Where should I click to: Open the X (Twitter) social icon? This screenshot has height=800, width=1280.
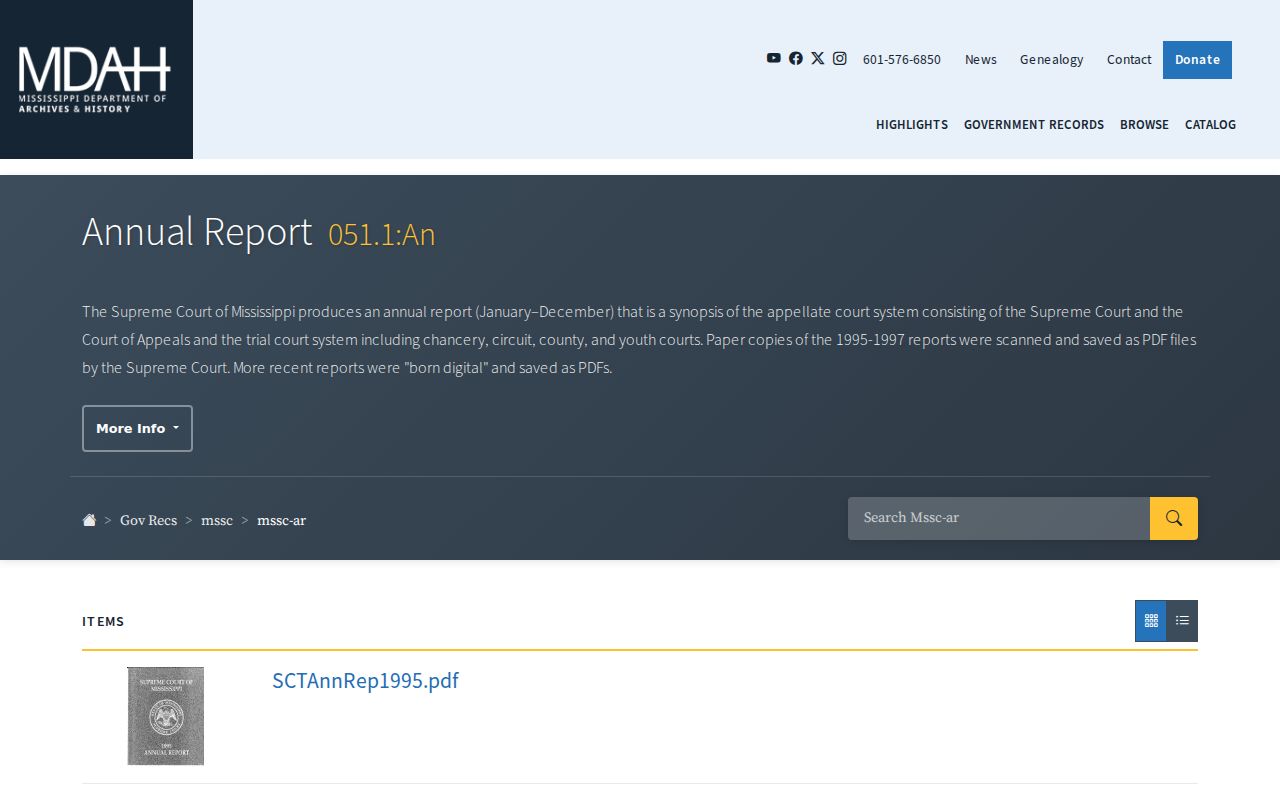[x=818, y=58]
